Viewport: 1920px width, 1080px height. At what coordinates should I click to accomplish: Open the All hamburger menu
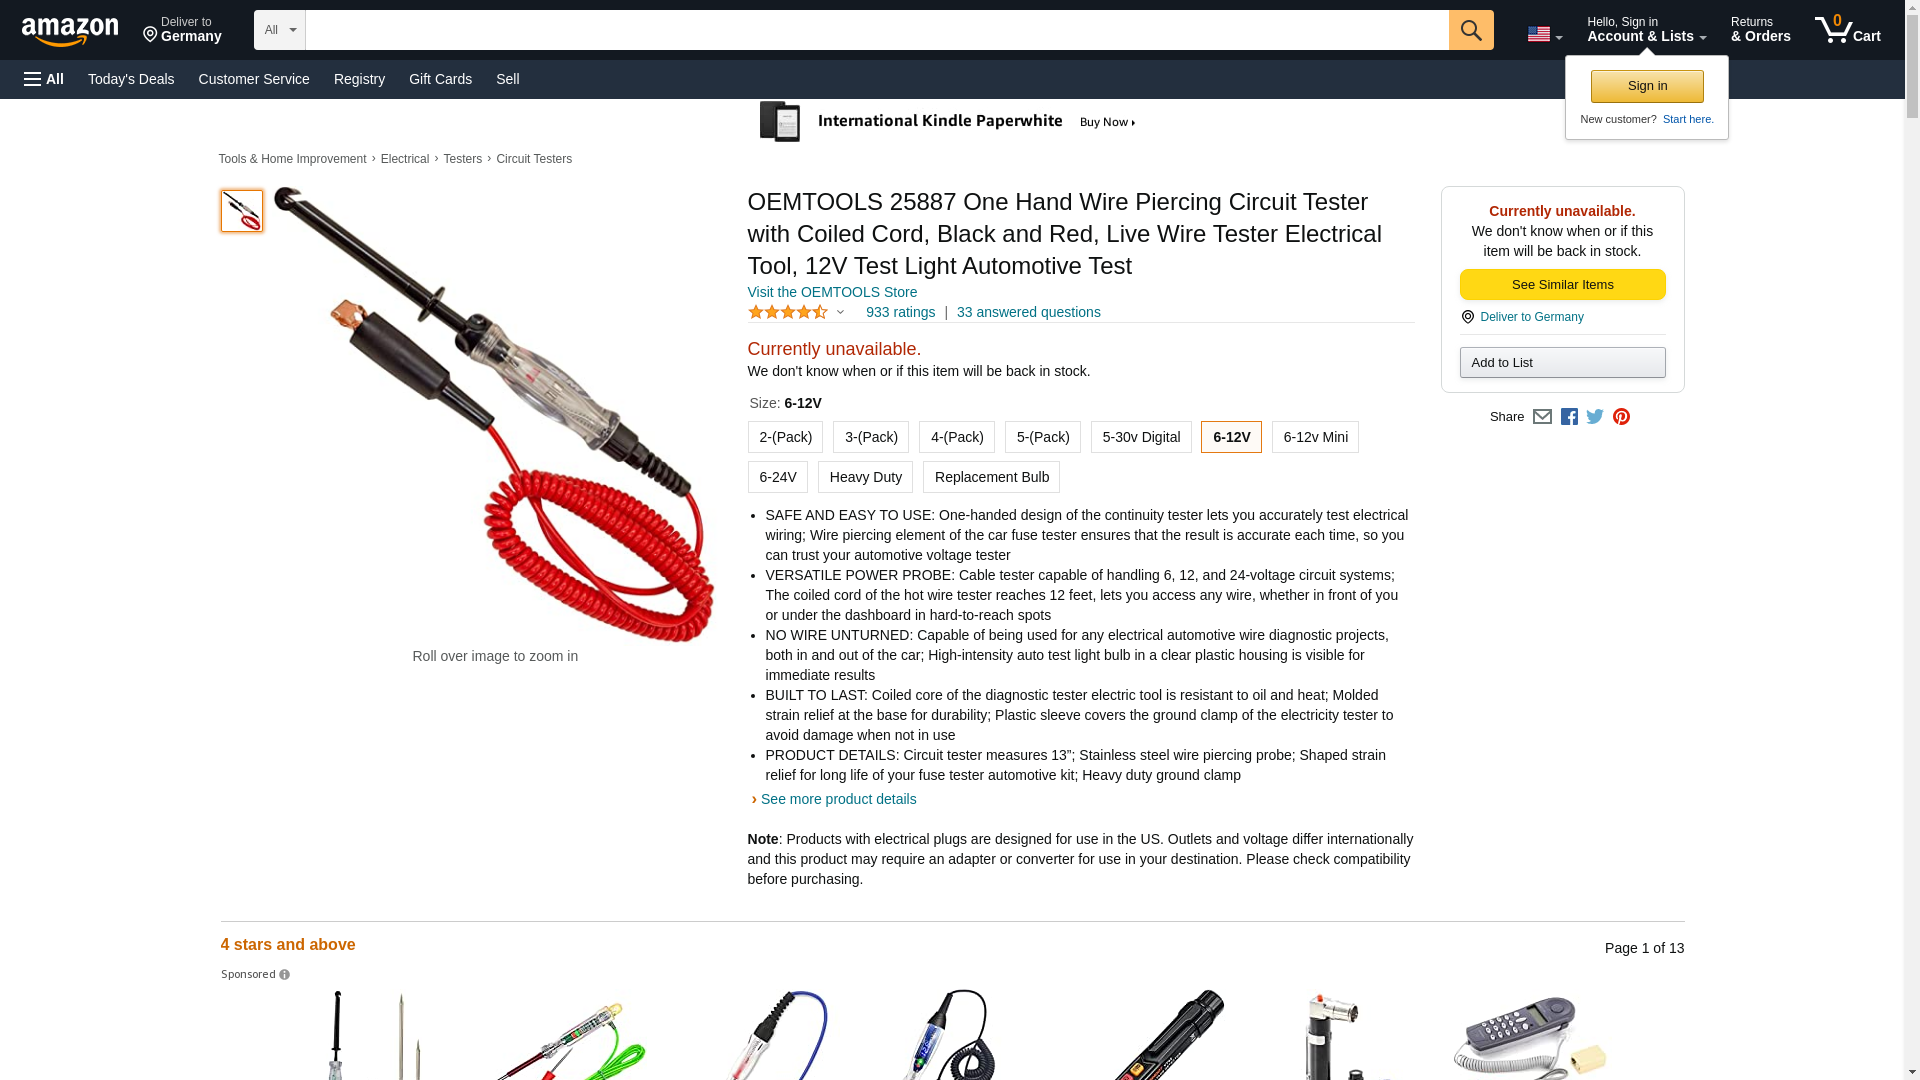click(x=44, y=79)
